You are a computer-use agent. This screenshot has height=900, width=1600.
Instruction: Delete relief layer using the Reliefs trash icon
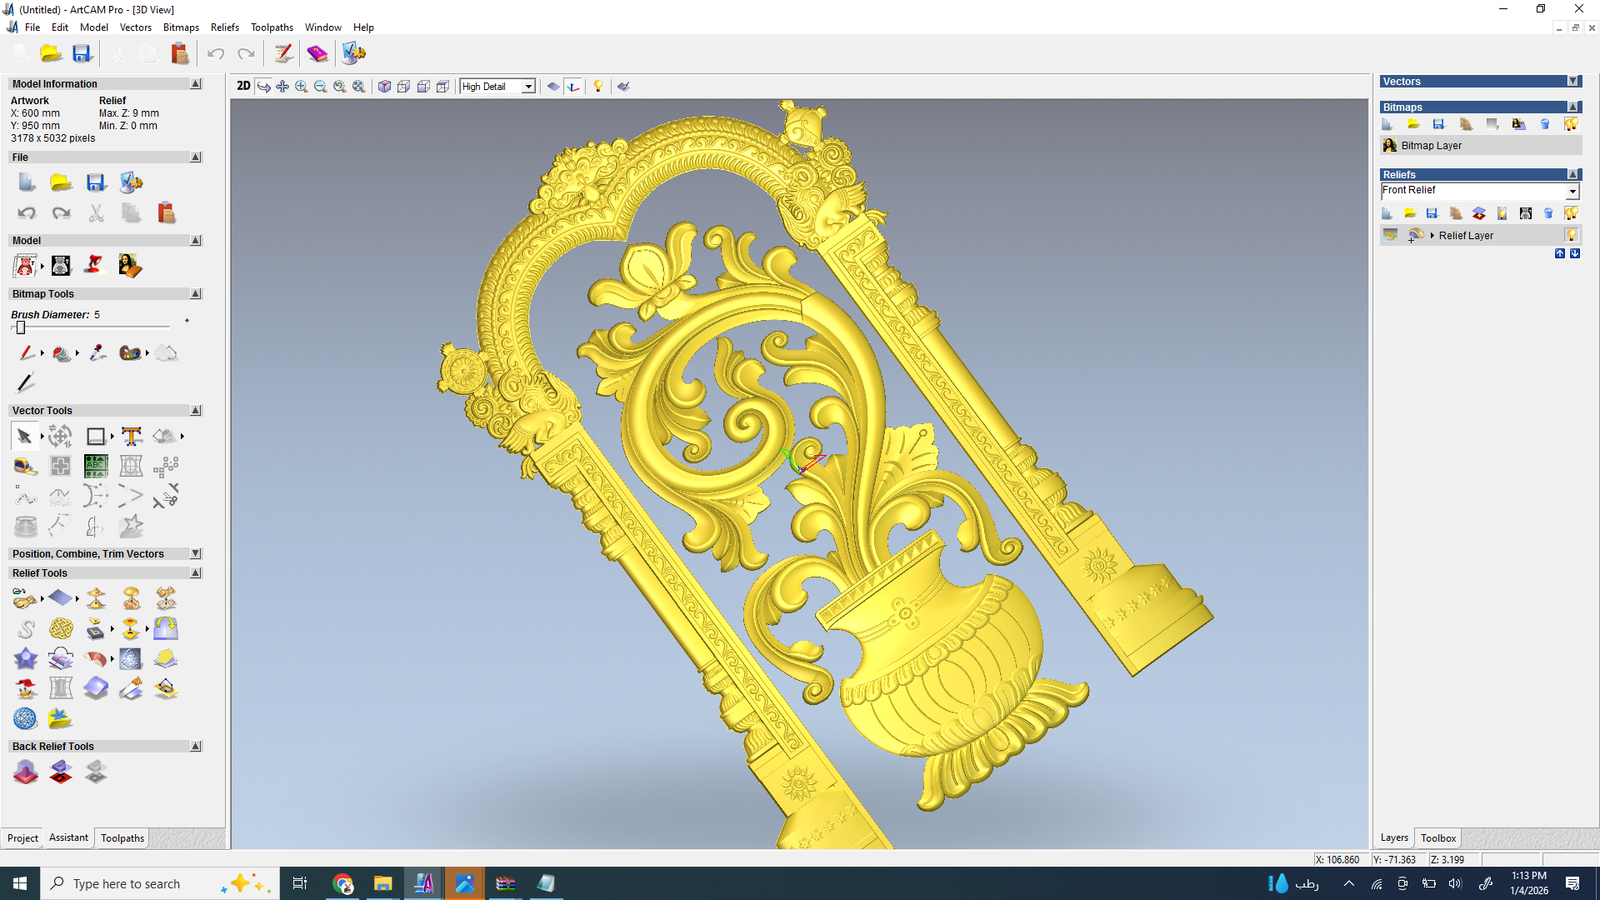[1548, 213]
